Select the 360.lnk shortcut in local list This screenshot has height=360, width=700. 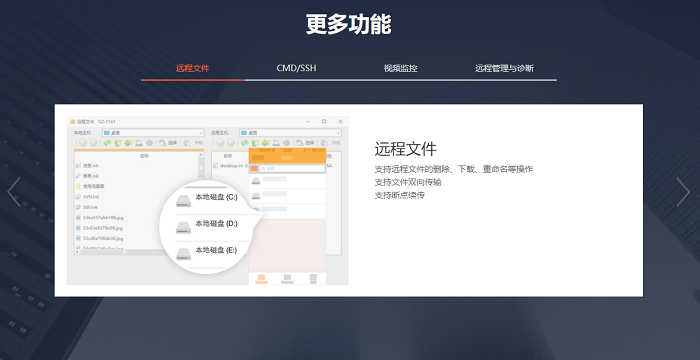click(87, 207)
